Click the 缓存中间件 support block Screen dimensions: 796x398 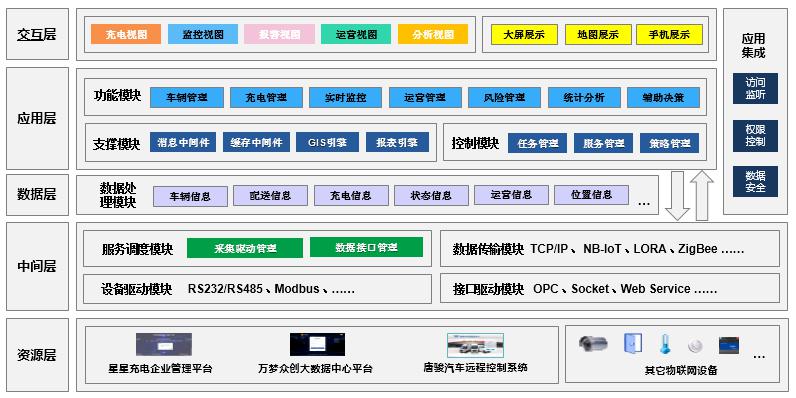click(x=256, y=143)
